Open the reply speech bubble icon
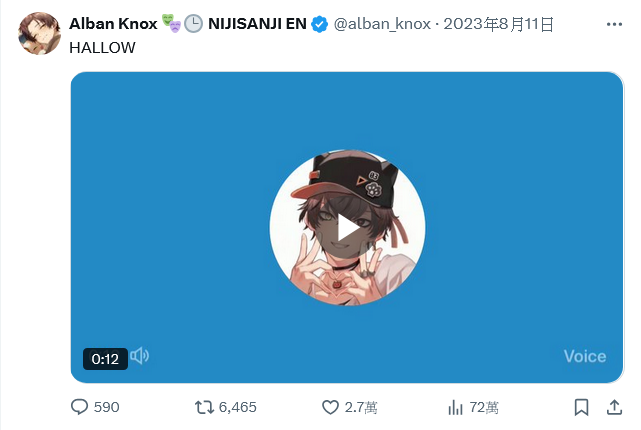 (x=79, y=407)
